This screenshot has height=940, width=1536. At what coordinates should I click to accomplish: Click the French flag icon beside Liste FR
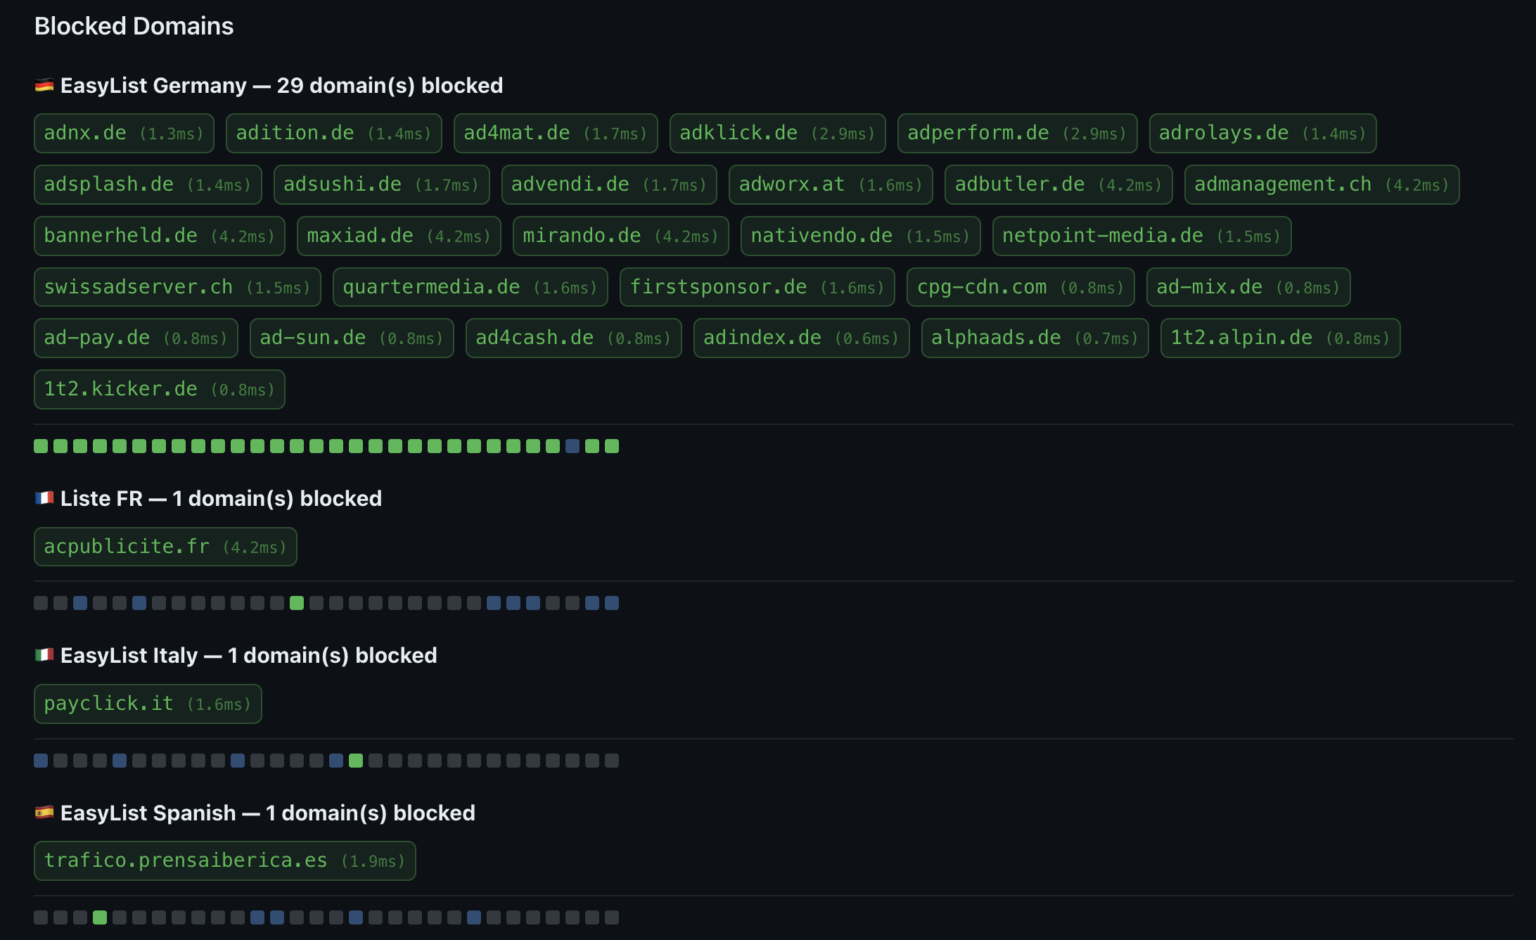44,498
